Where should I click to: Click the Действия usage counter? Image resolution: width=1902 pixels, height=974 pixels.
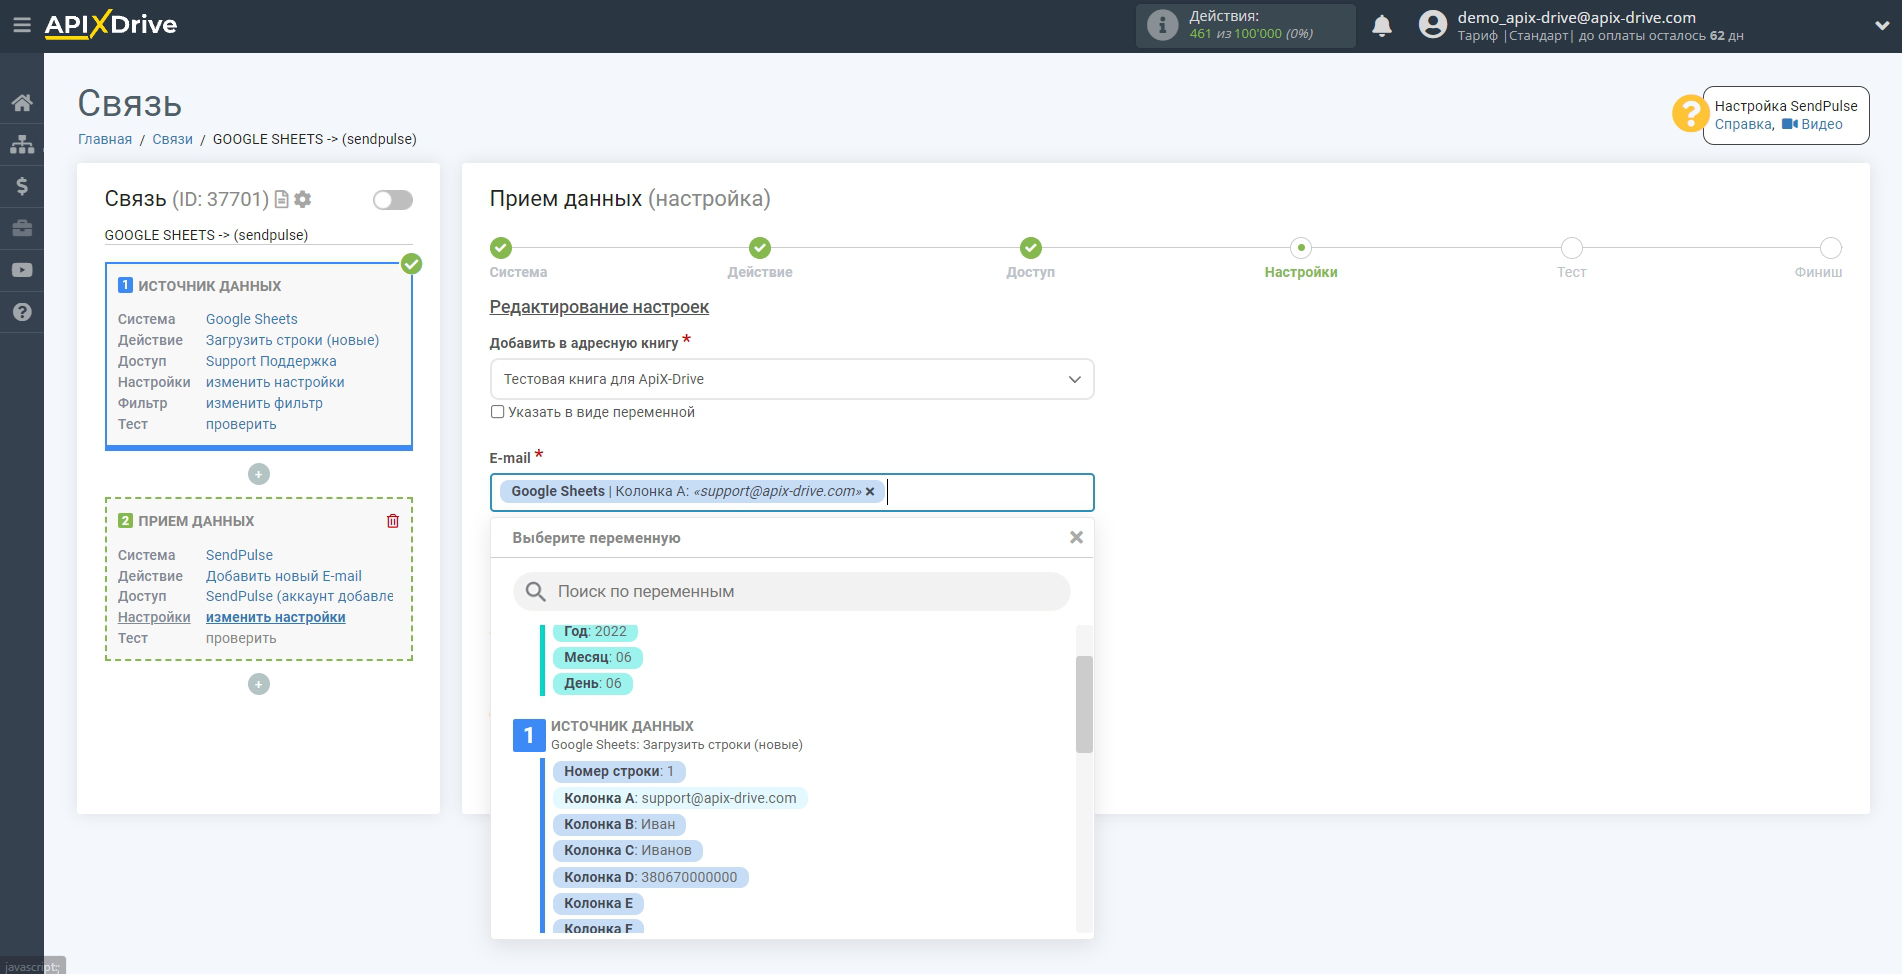(x=1245, y=25)
